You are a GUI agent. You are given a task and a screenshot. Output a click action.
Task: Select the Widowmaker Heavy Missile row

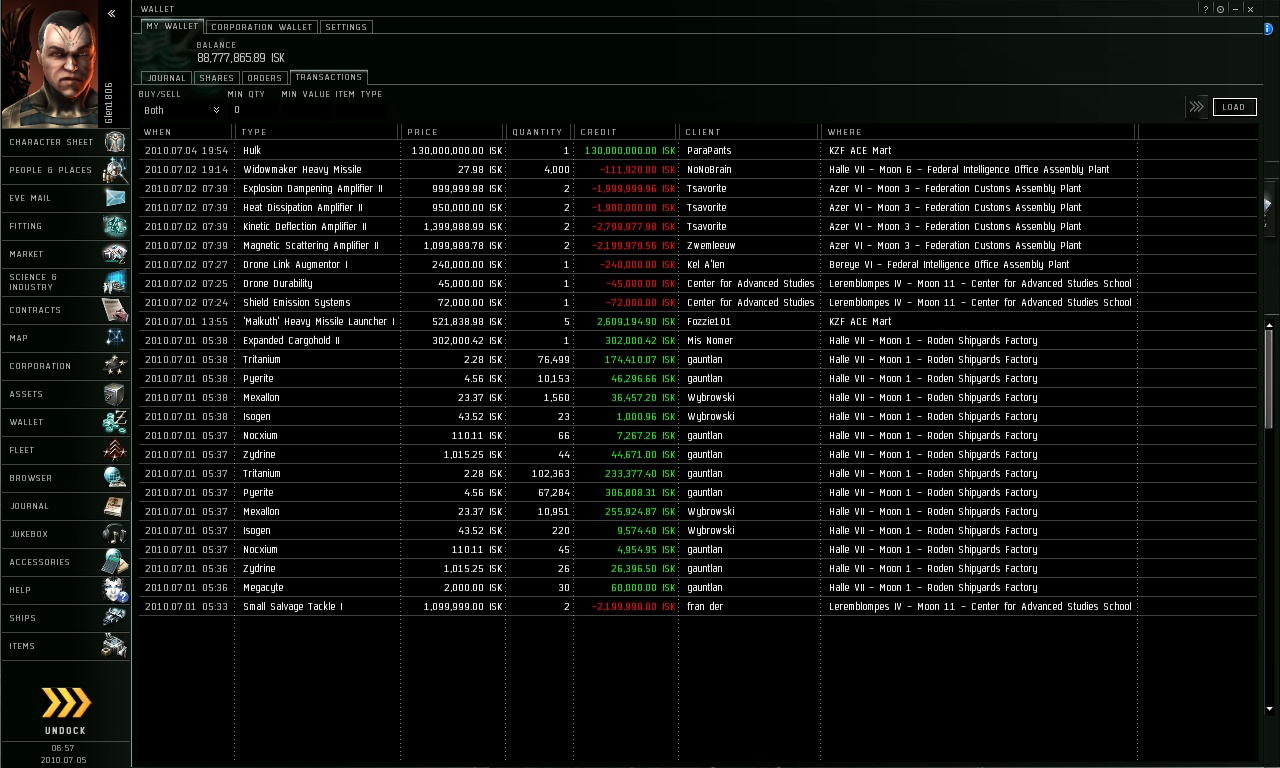click(x=698, y=170)
